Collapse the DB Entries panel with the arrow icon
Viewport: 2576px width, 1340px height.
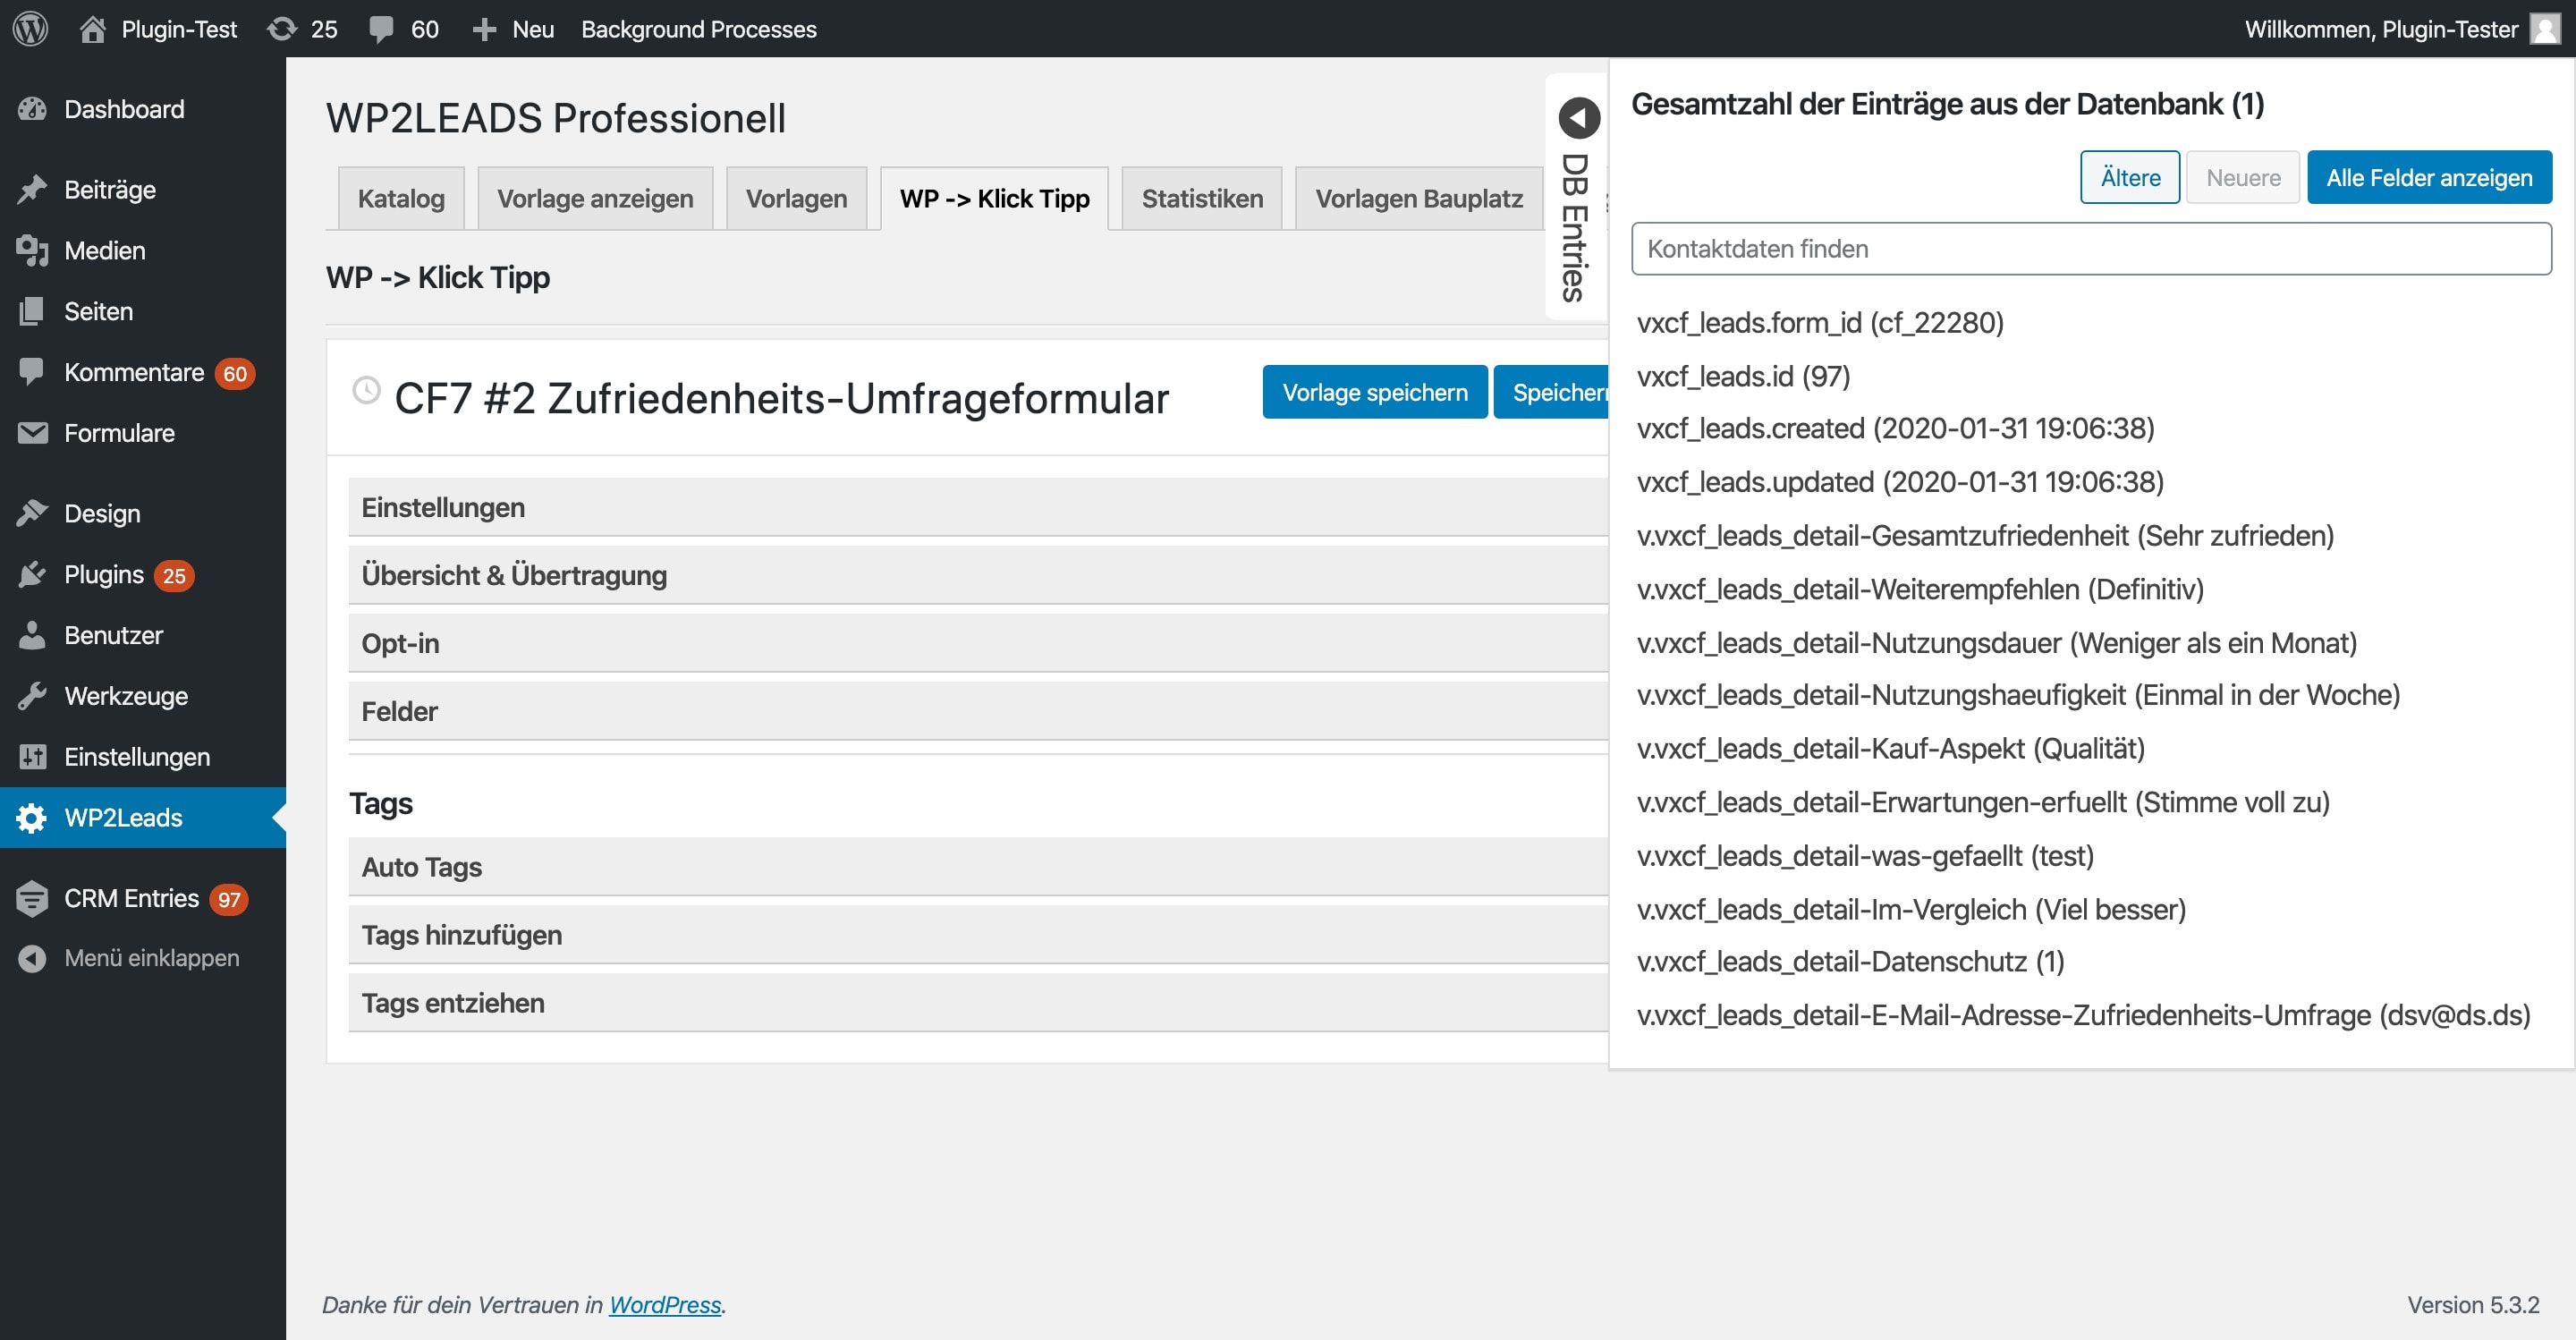1579,118
